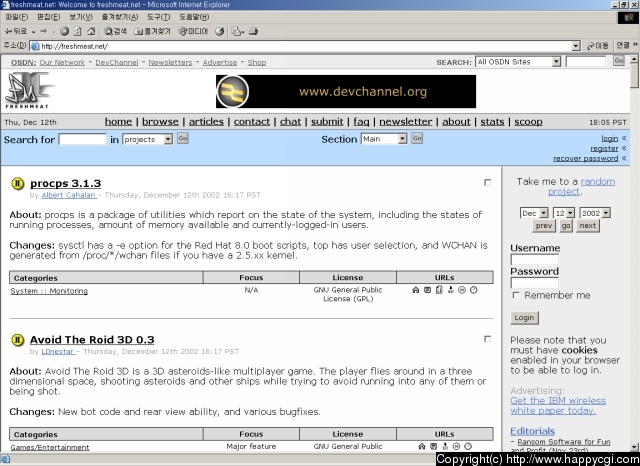Click the Freshmeat logo image
Screen dimensions: 640x466
point(28,90)
